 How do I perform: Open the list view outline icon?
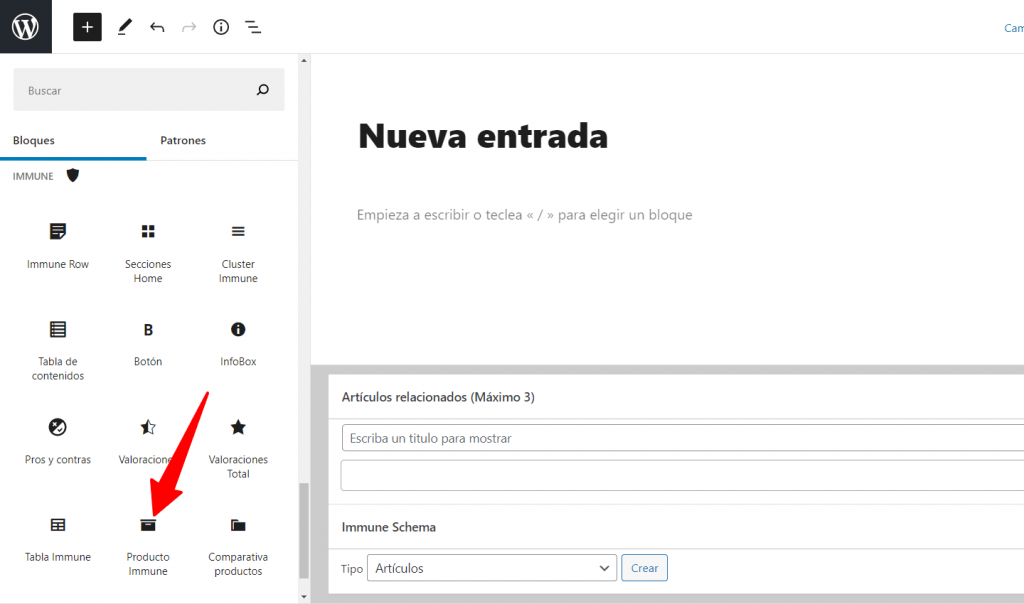[253, 27]
